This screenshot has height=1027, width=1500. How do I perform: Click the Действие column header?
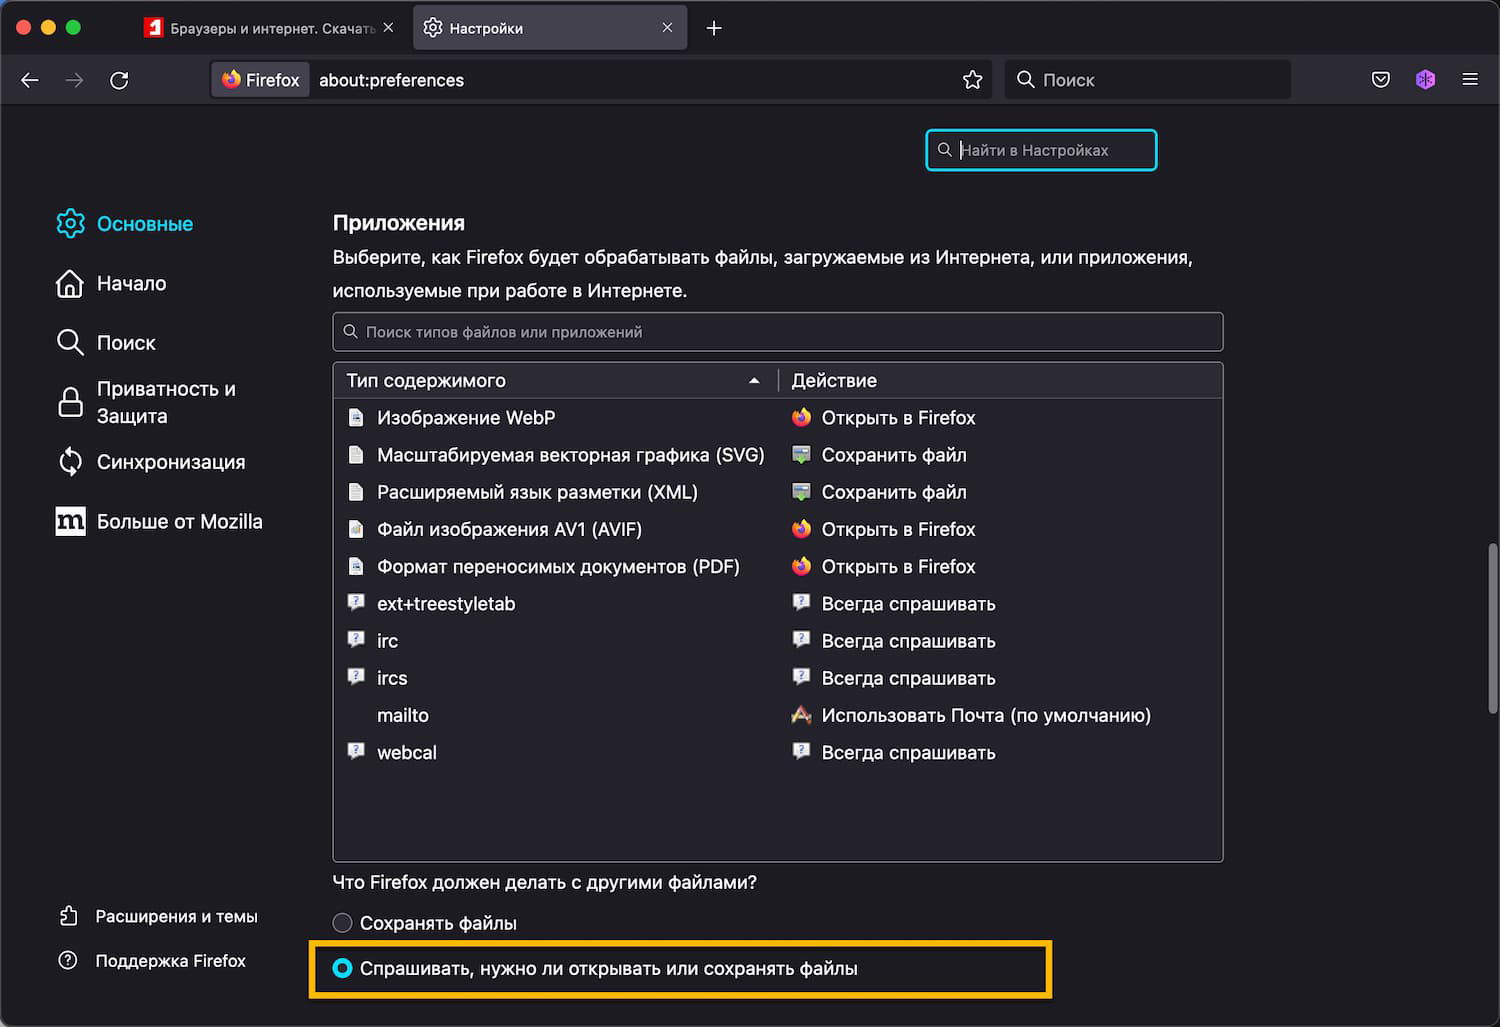tap(834, 381)
